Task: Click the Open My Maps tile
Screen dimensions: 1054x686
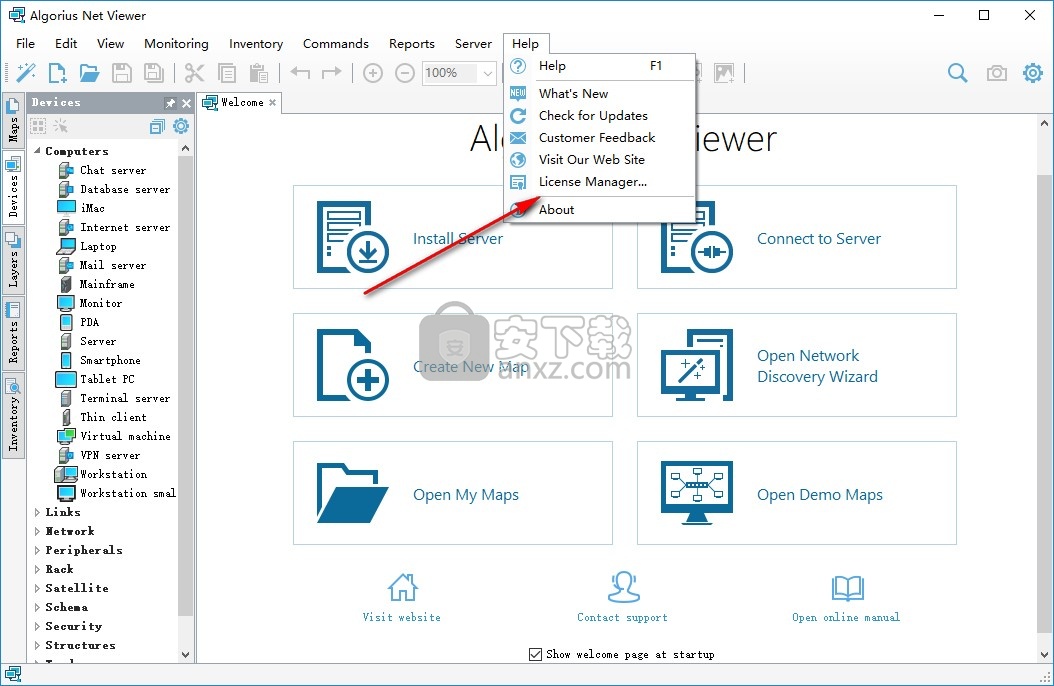Action: coord(452,492)
